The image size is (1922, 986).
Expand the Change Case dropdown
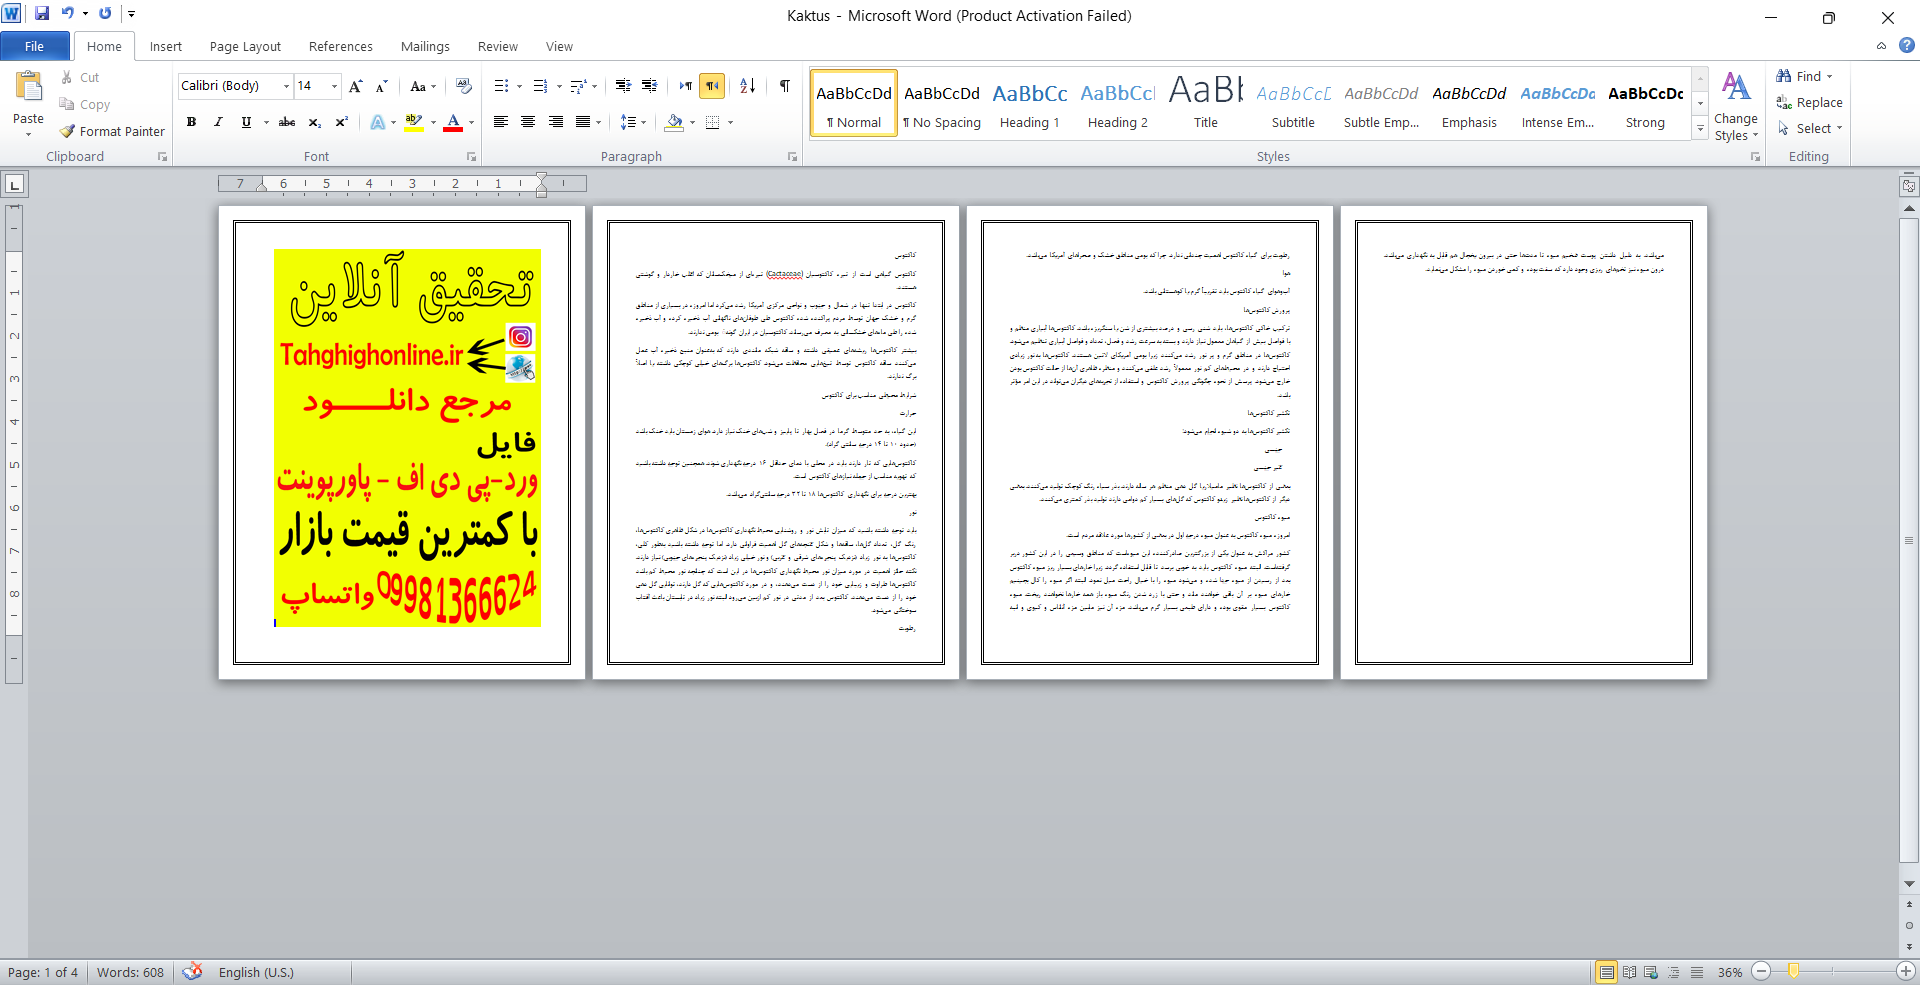pyautogui.click(x=434, y=86)
